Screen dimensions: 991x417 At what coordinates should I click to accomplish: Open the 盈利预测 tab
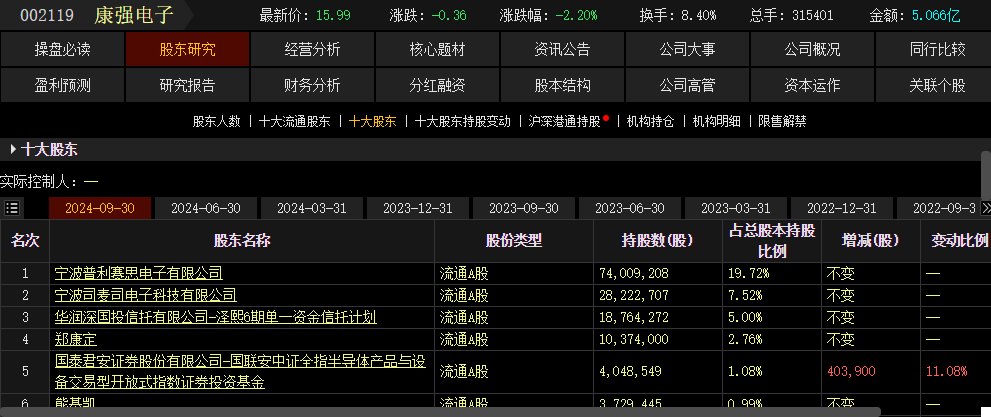(63, 85)
